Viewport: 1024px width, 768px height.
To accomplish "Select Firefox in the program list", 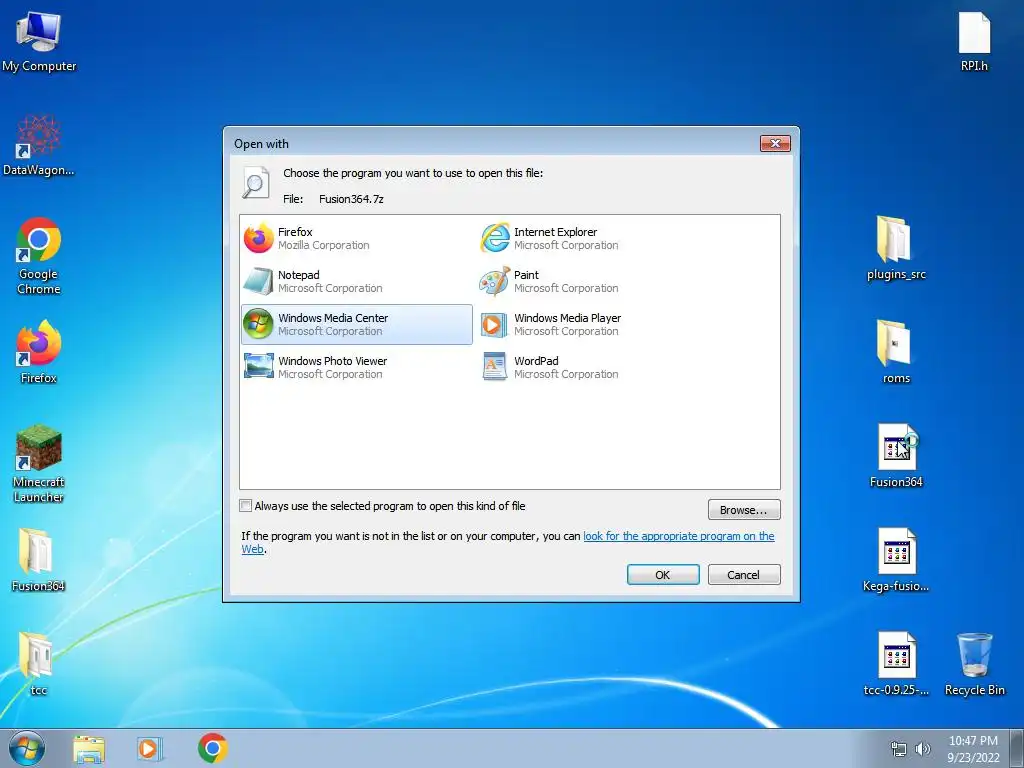I will pos(357,238).
